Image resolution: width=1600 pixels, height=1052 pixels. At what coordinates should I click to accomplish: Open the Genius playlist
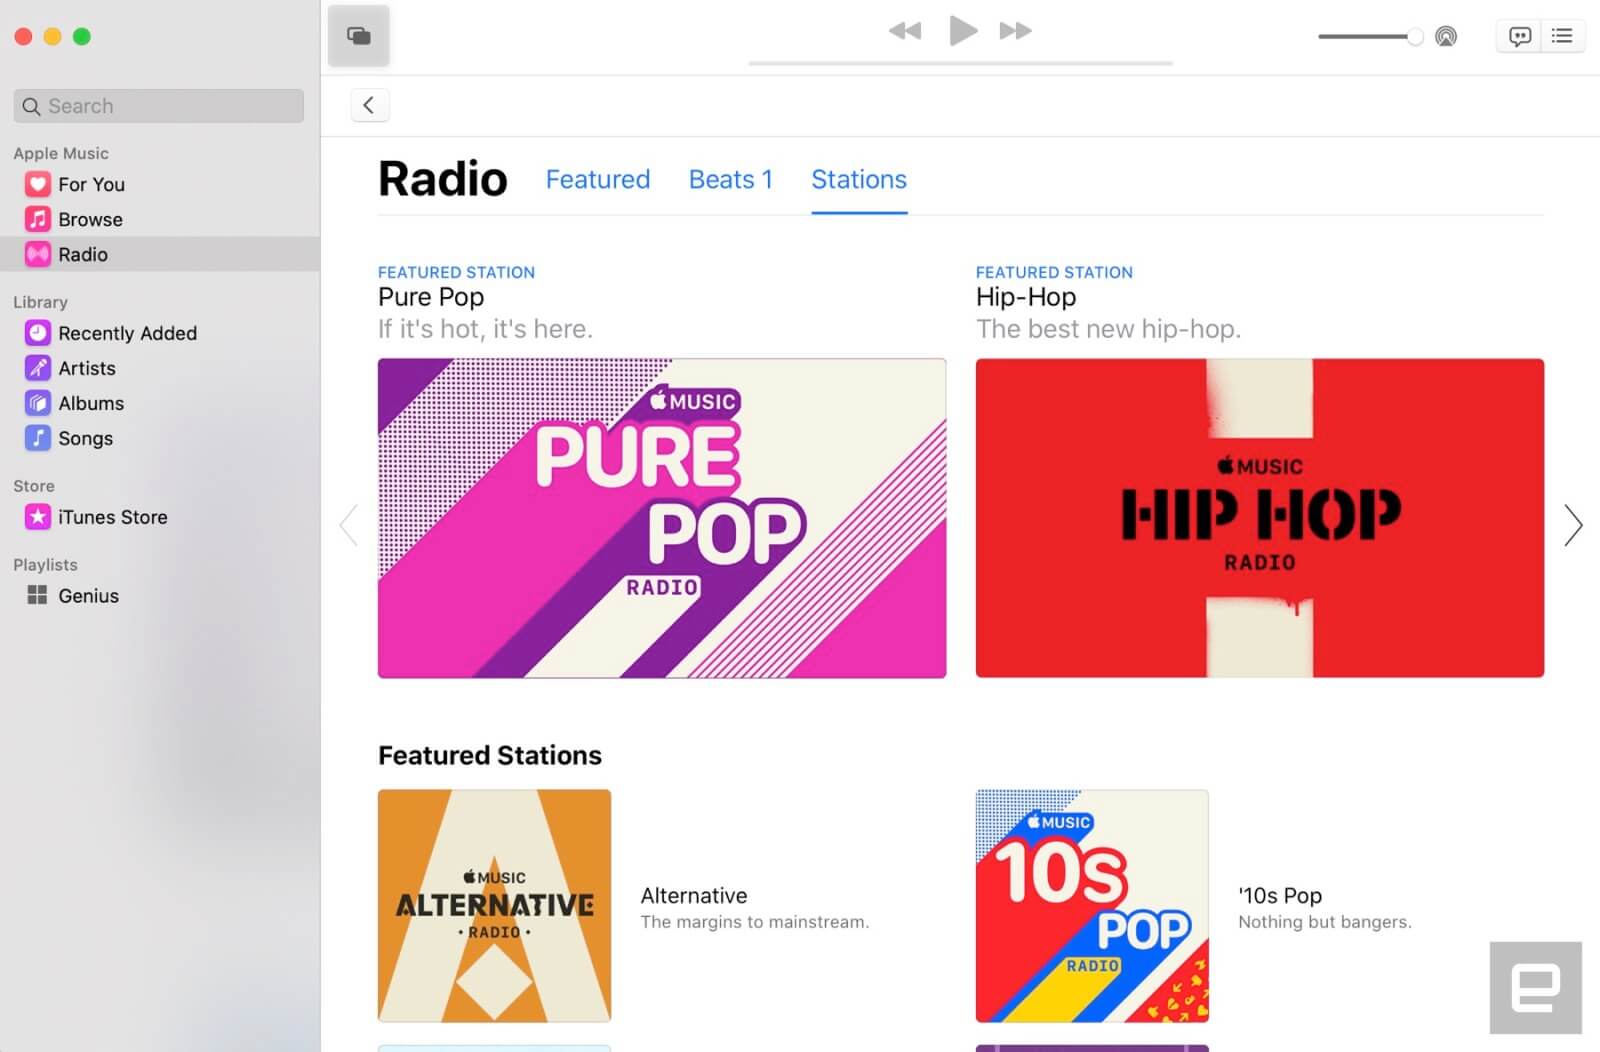[88, 595]
